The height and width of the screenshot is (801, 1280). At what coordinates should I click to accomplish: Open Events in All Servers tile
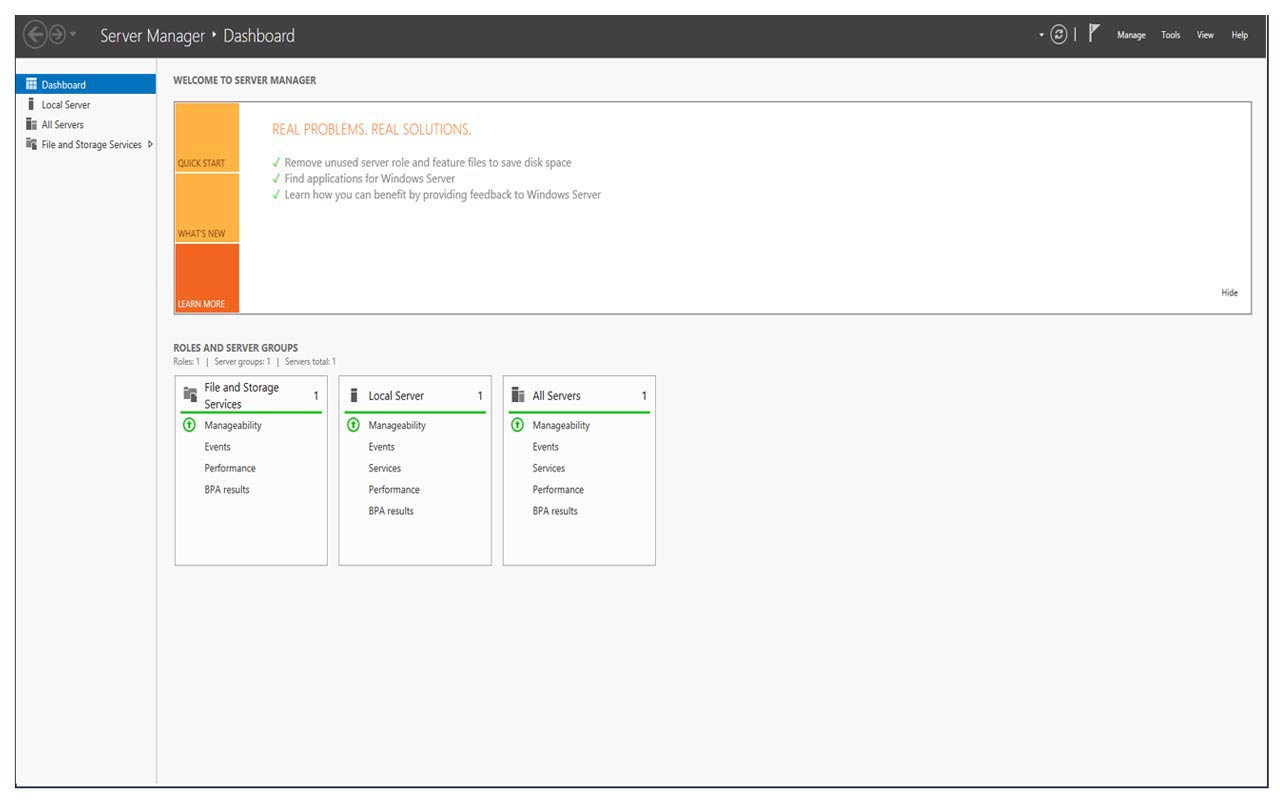pos(545,447)
